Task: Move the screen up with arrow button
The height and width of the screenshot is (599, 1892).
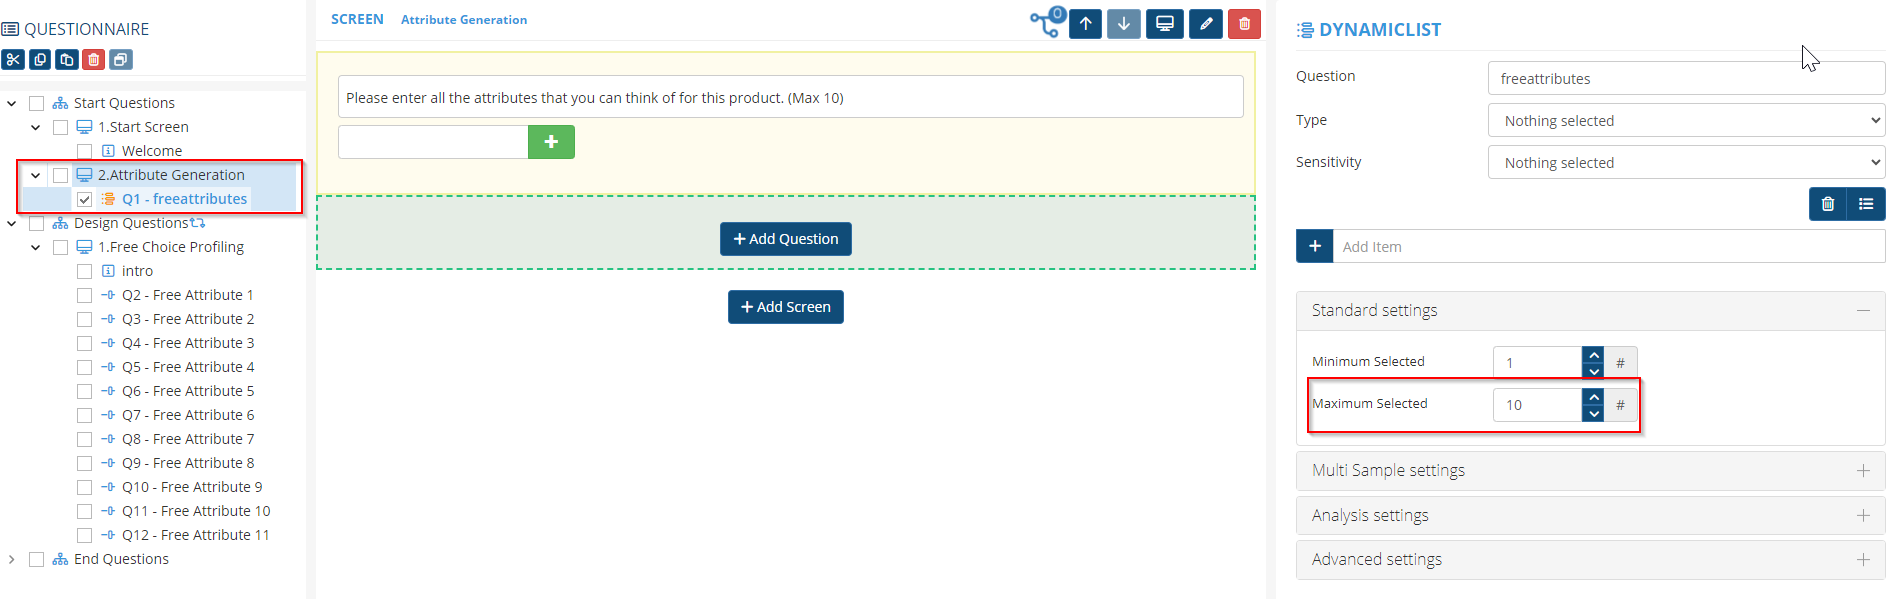Action: click(x=1085, y=24)
